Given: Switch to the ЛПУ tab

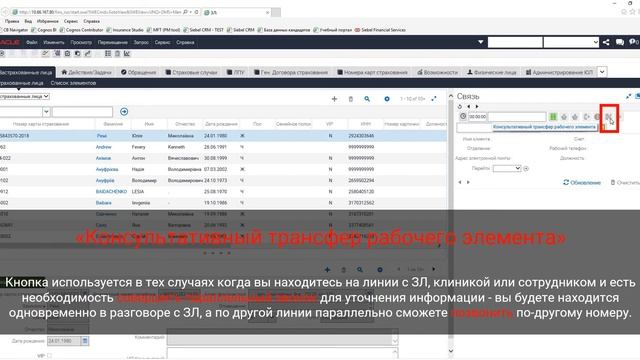Looking at the screenshot, I should [x=236, y=72].
